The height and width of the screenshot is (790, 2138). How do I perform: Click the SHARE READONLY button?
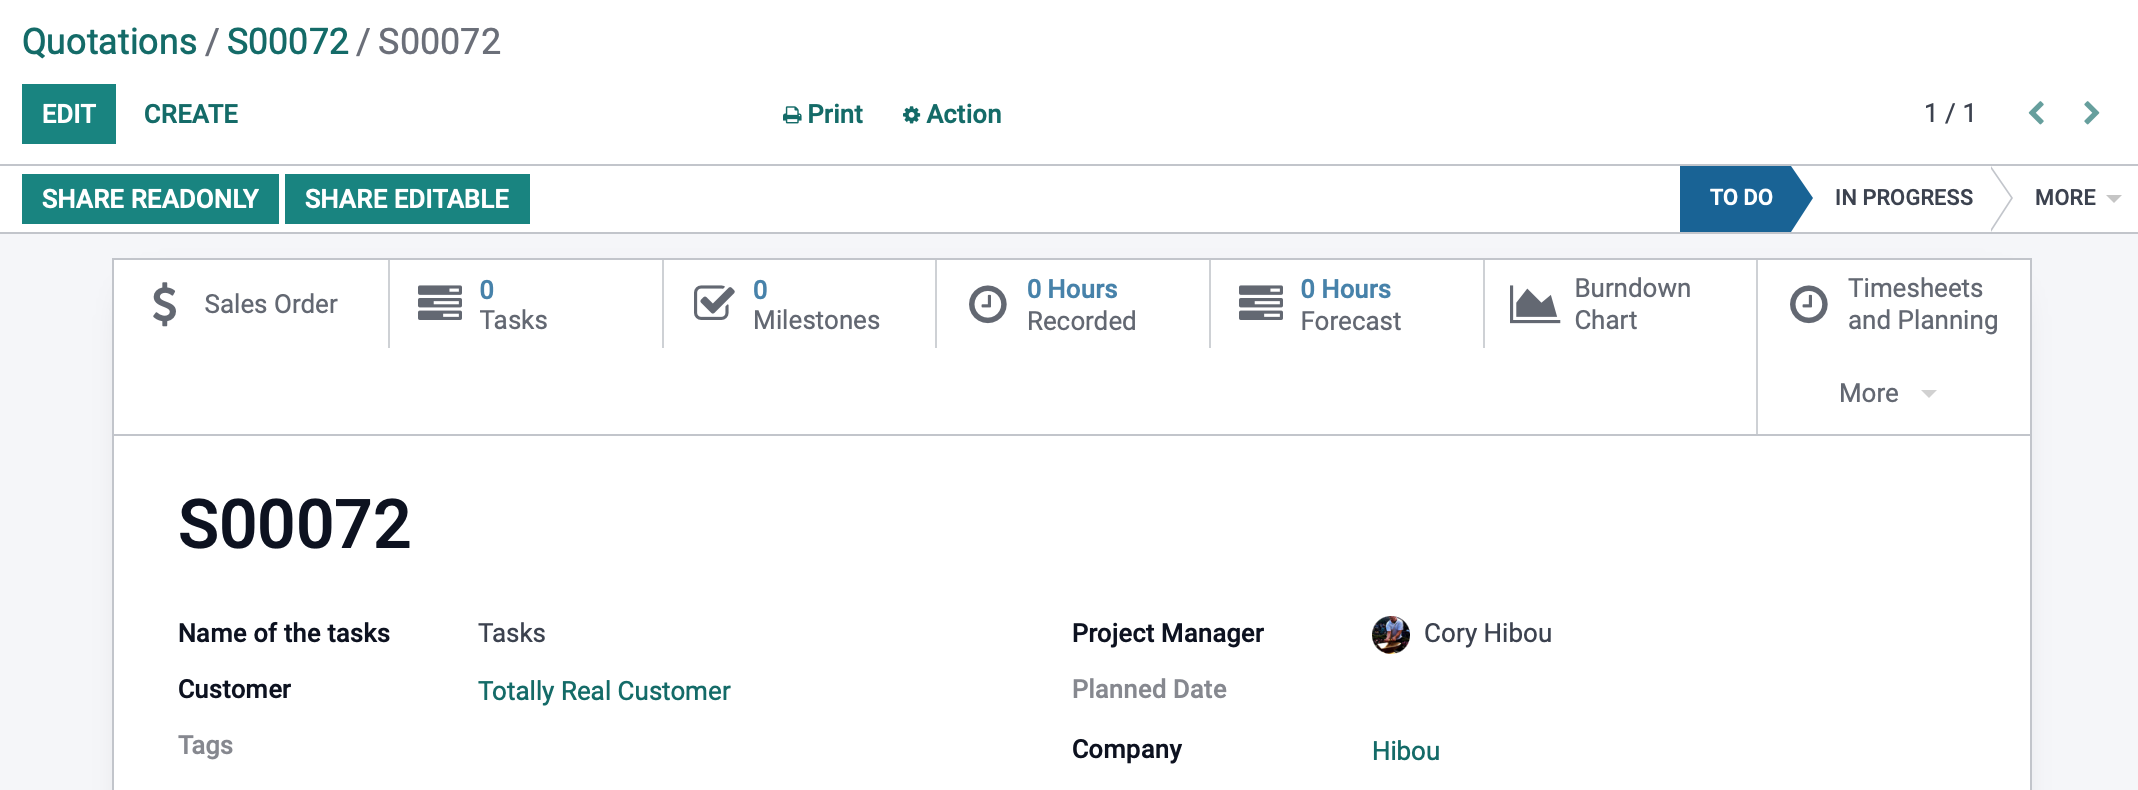pyautogui.click(x=150, y=199)
